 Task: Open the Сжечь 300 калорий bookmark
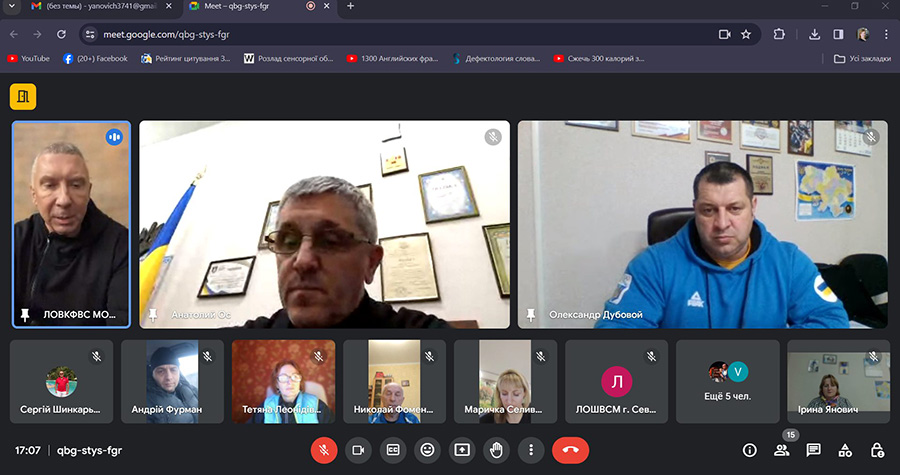click(599, 59)
